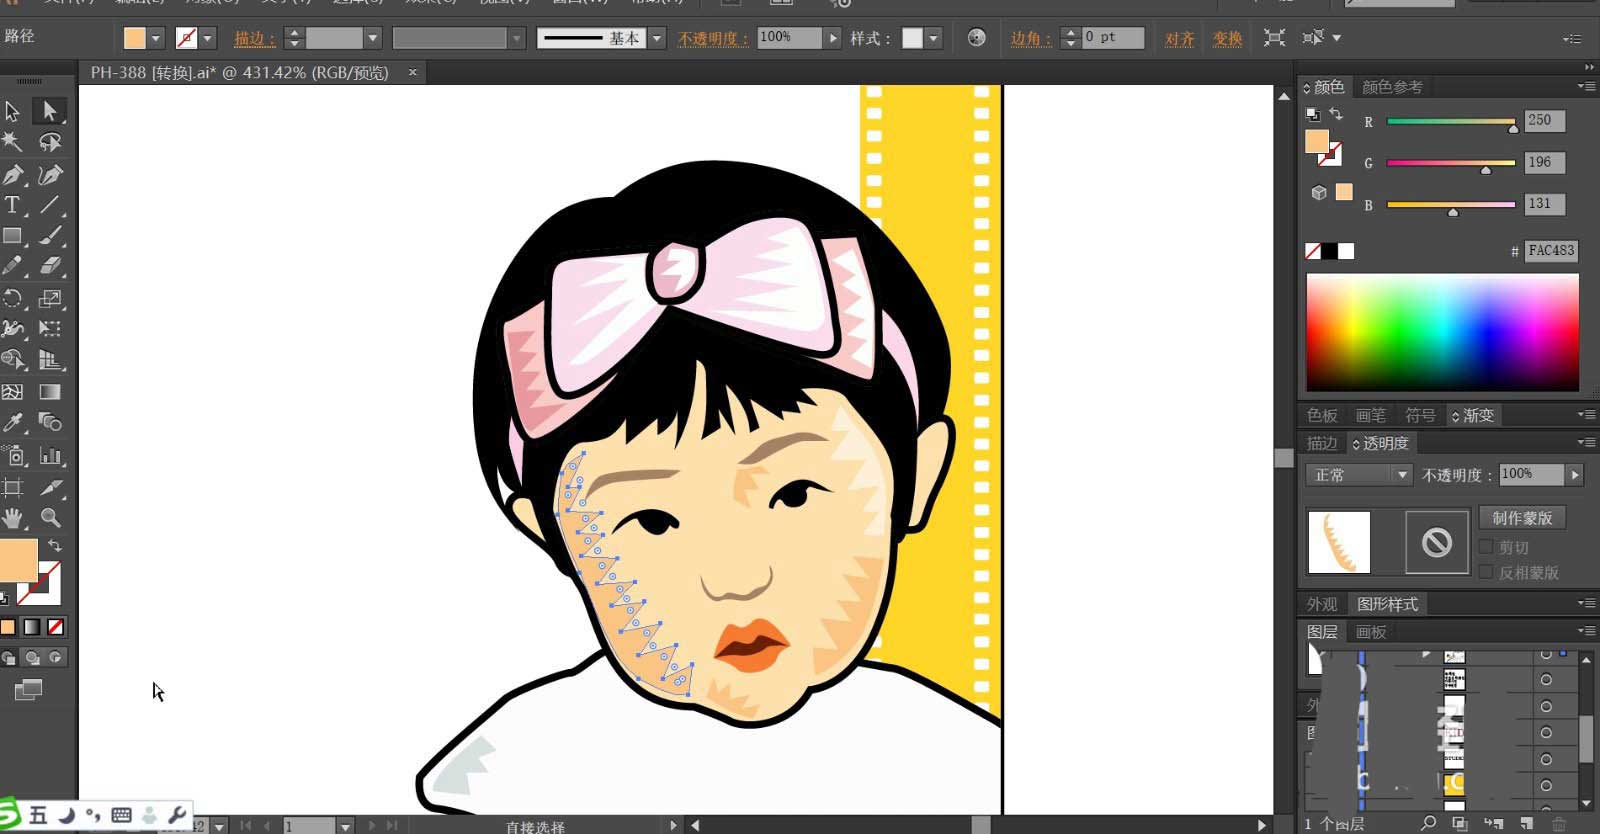
Task: Select the Eyedropper tool
Action: pos(13,423)
